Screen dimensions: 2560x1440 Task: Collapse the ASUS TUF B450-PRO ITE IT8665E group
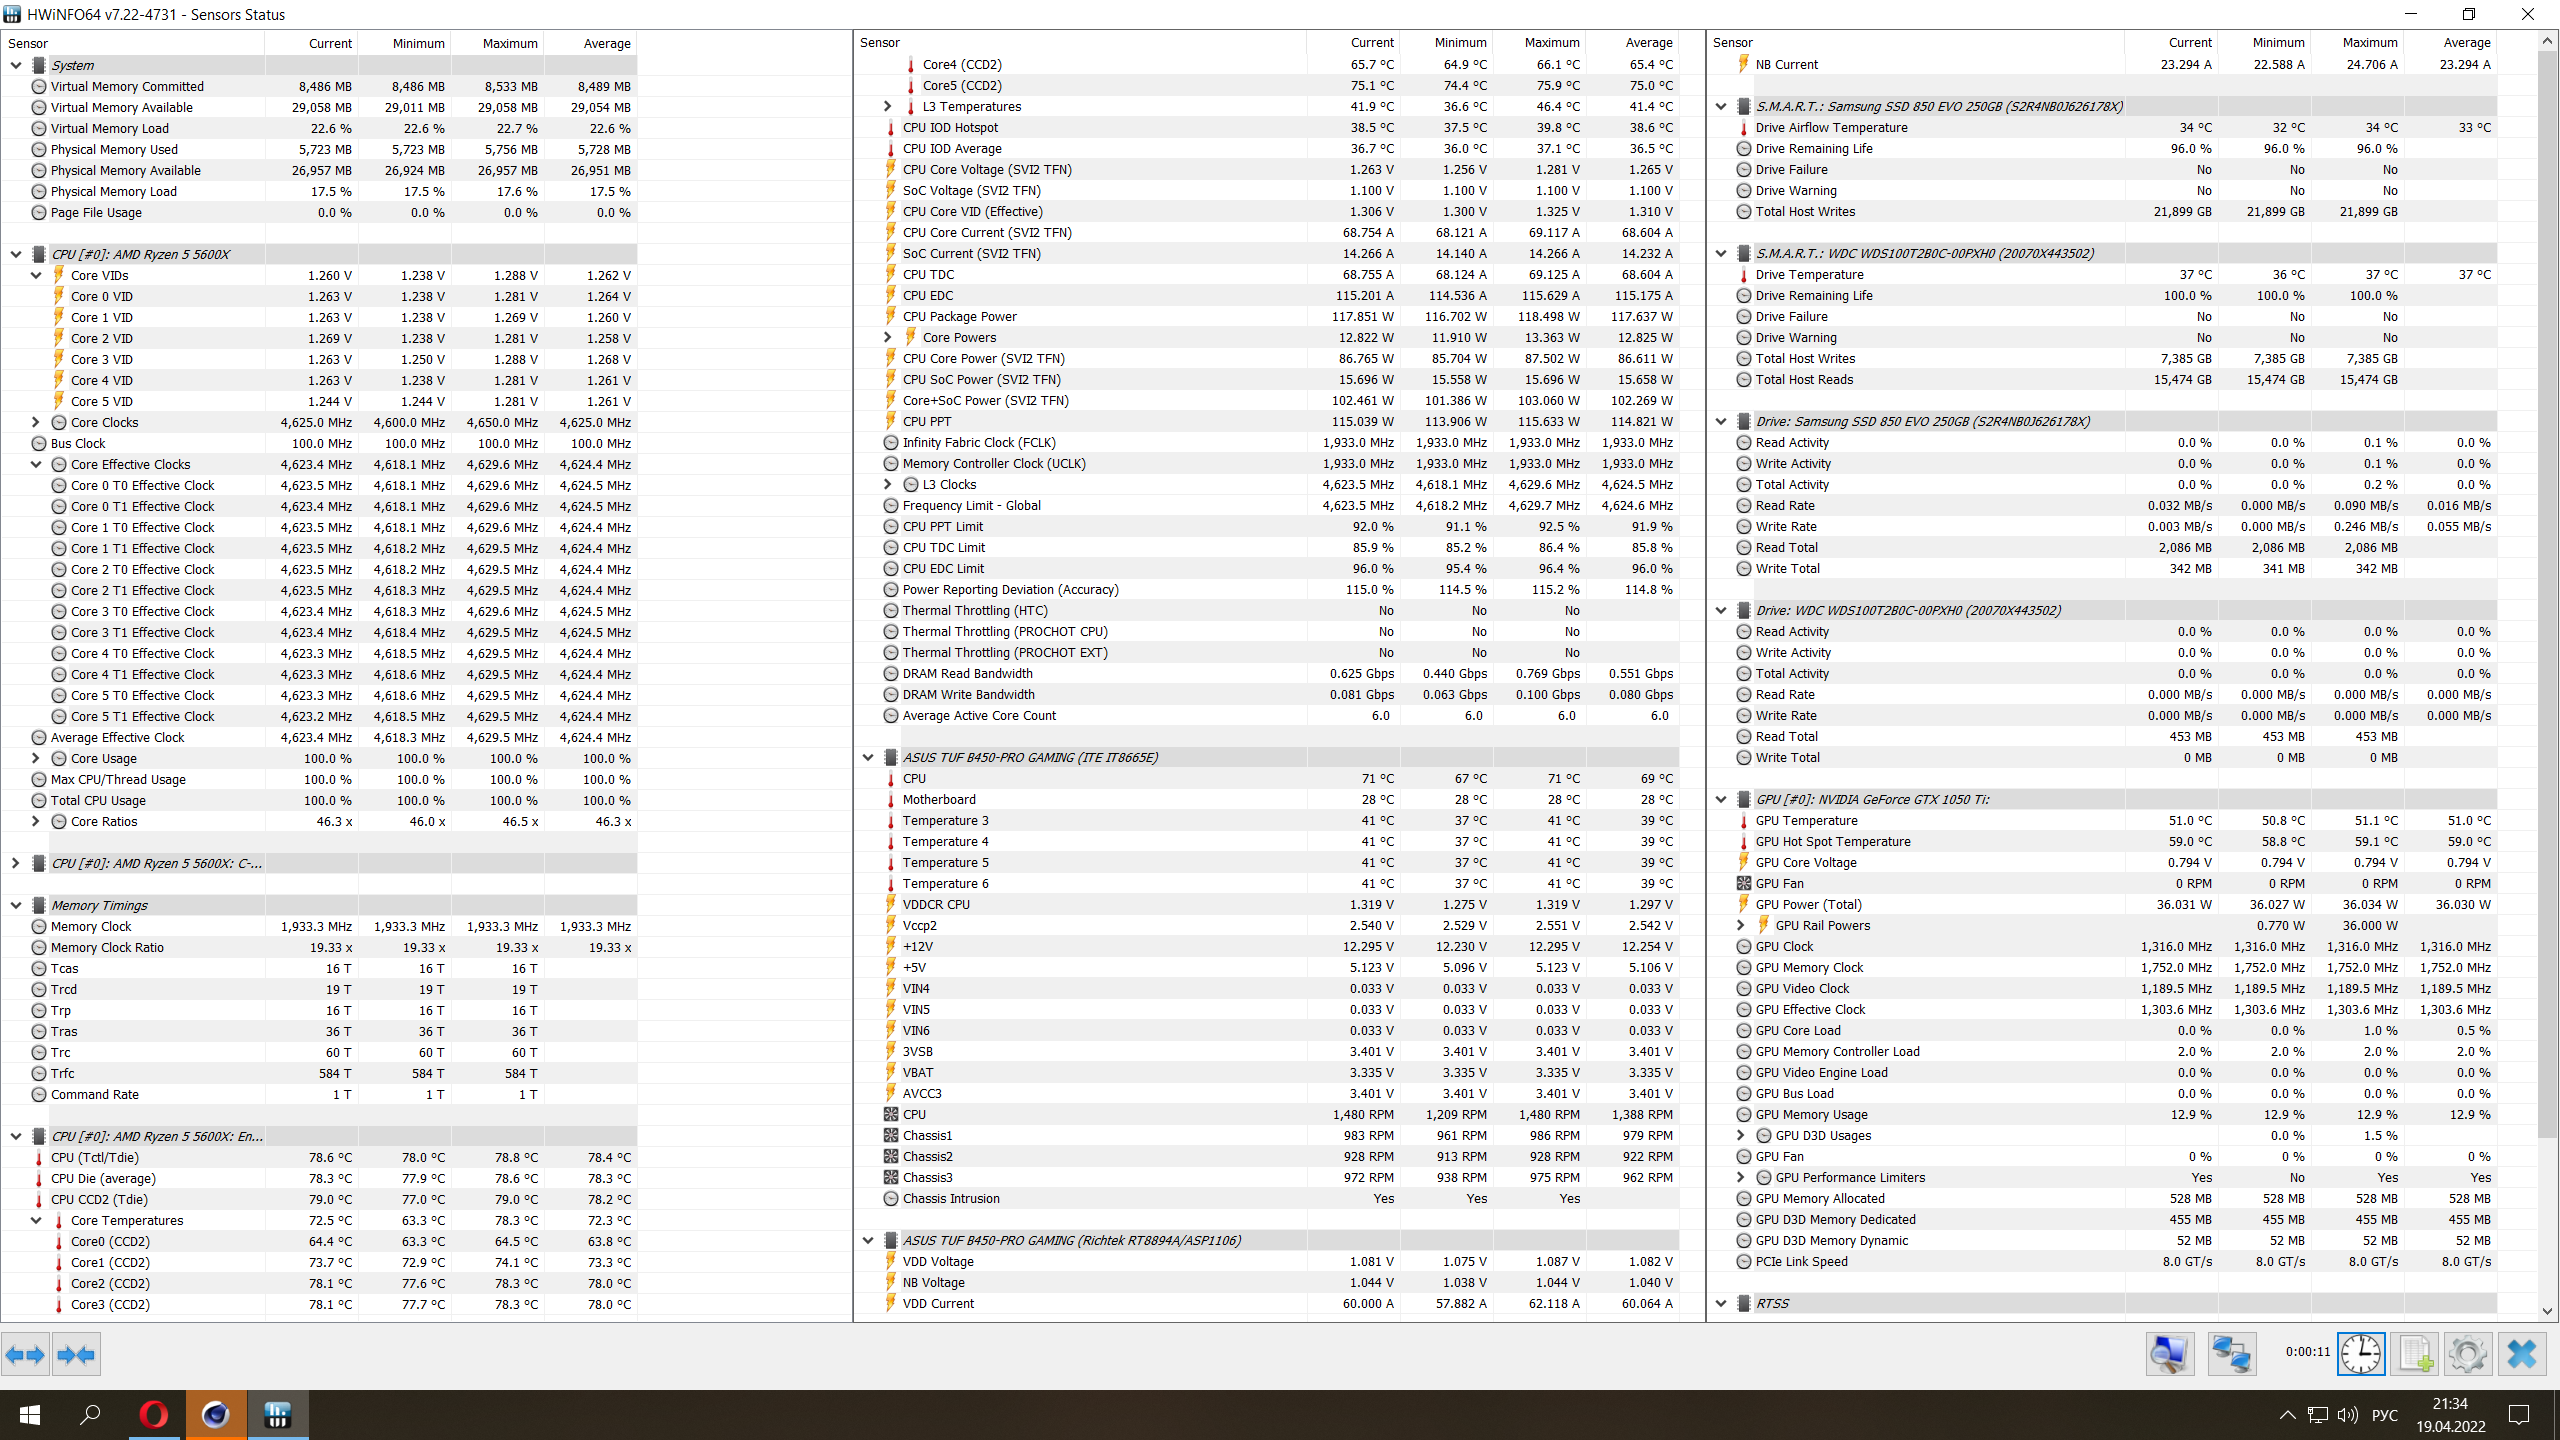point(868,757)
